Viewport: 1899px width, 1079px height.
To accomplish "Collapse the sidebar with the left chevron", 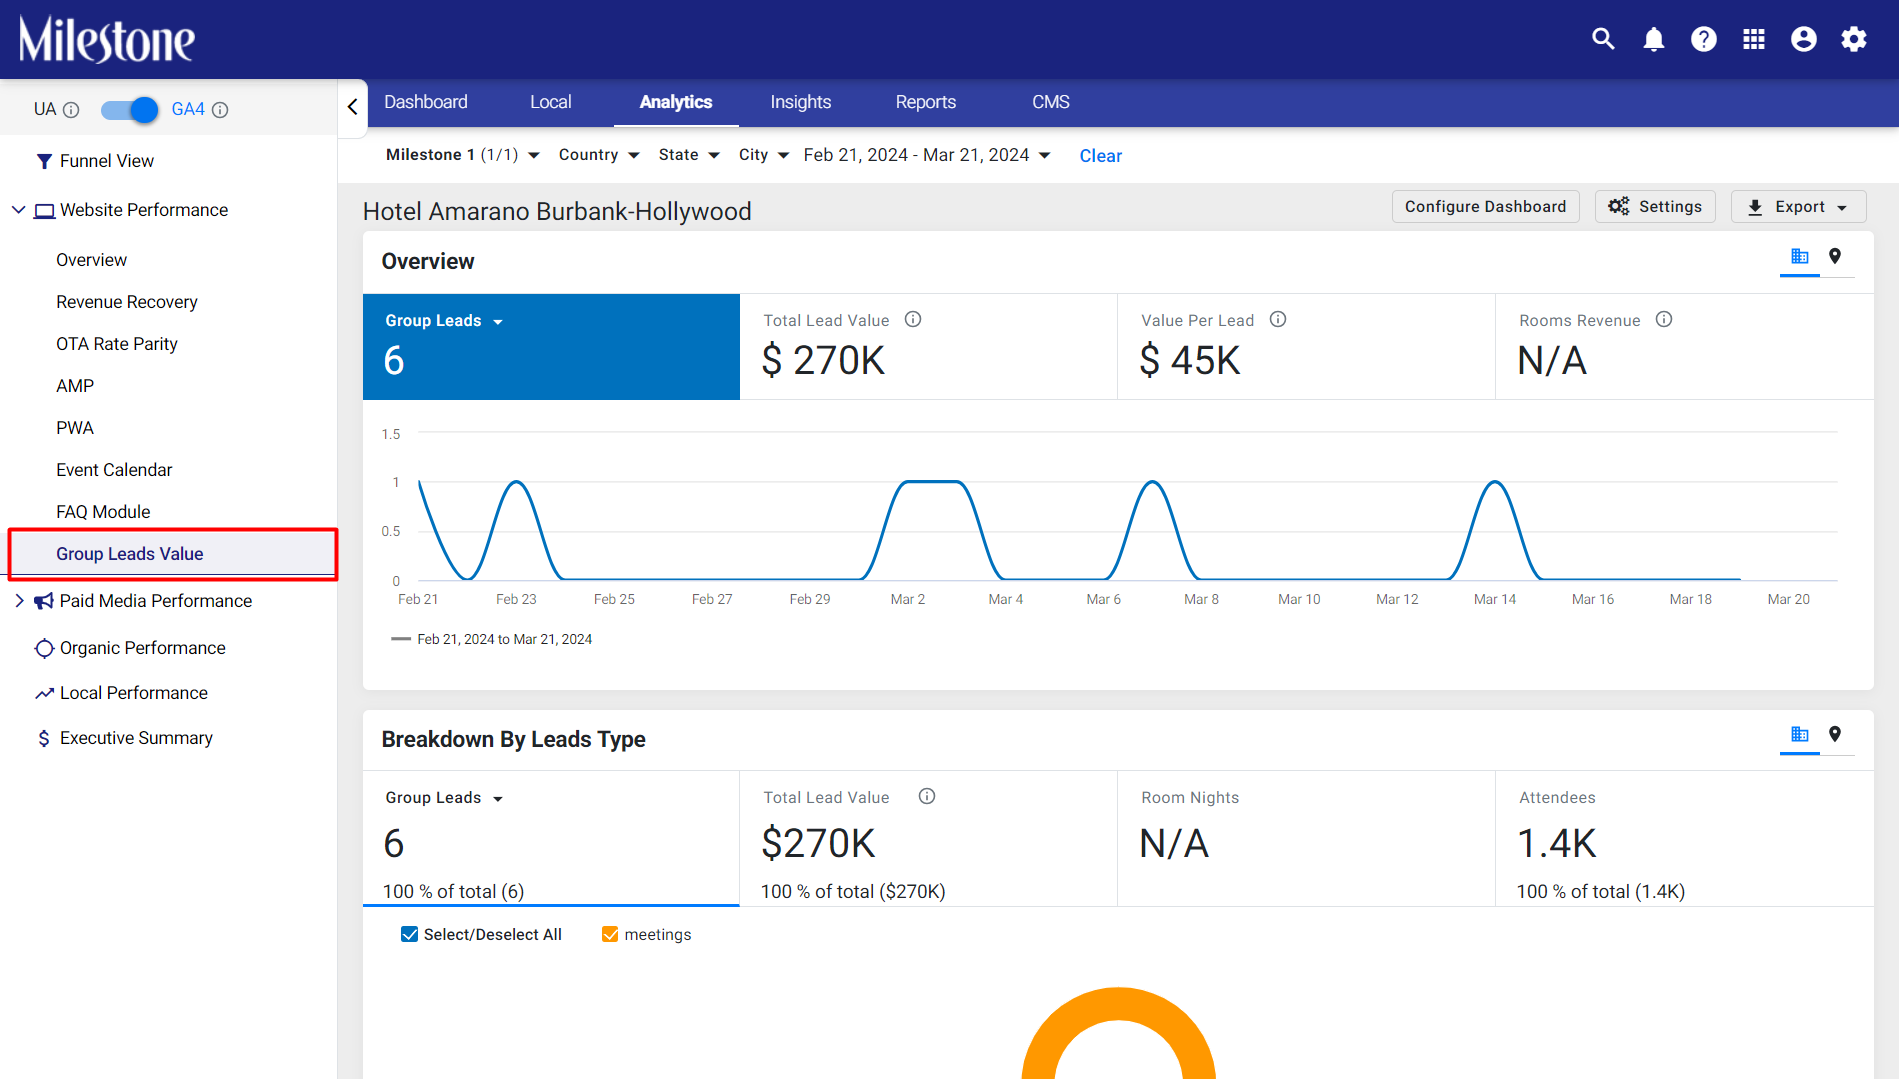I will 352,106.
